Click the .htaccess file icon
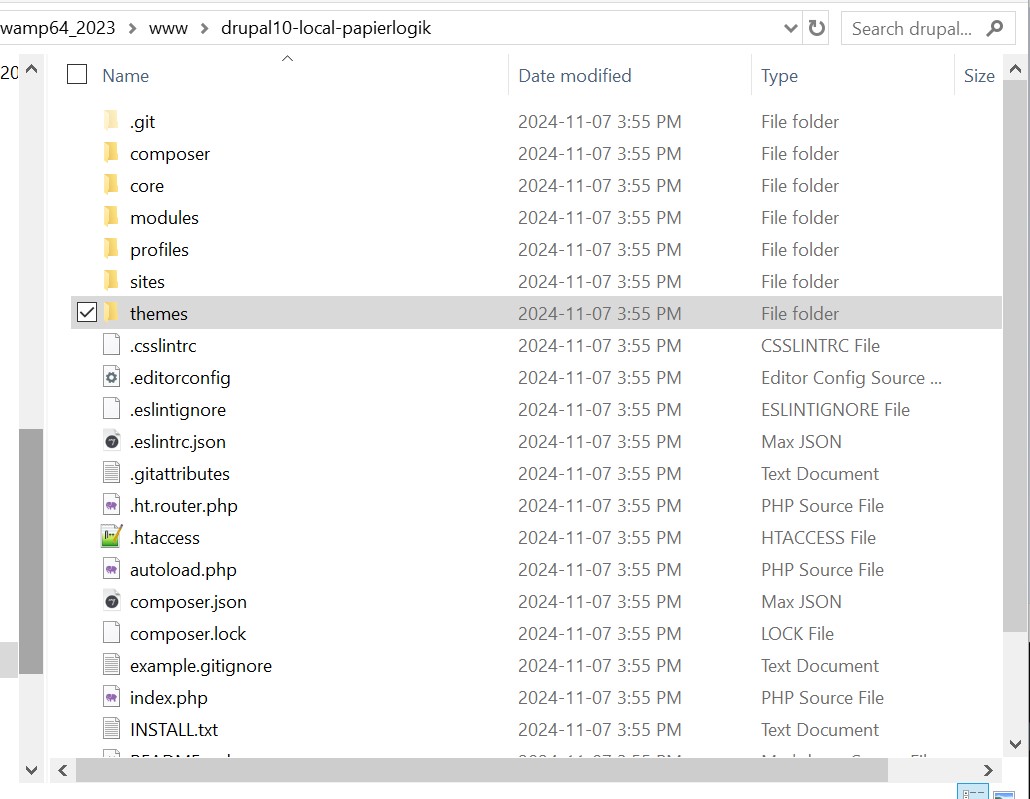 [111, 537]
